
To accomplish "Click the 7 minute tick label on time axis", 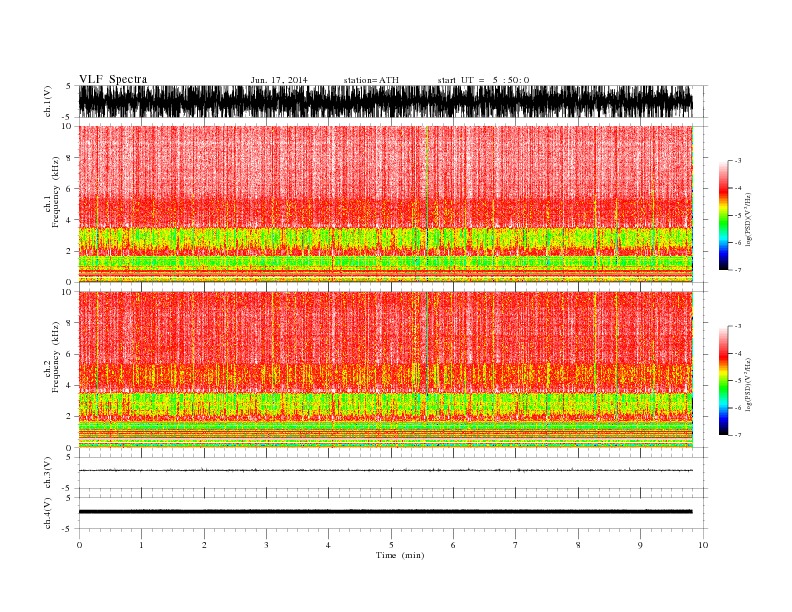I will point(516,545).
